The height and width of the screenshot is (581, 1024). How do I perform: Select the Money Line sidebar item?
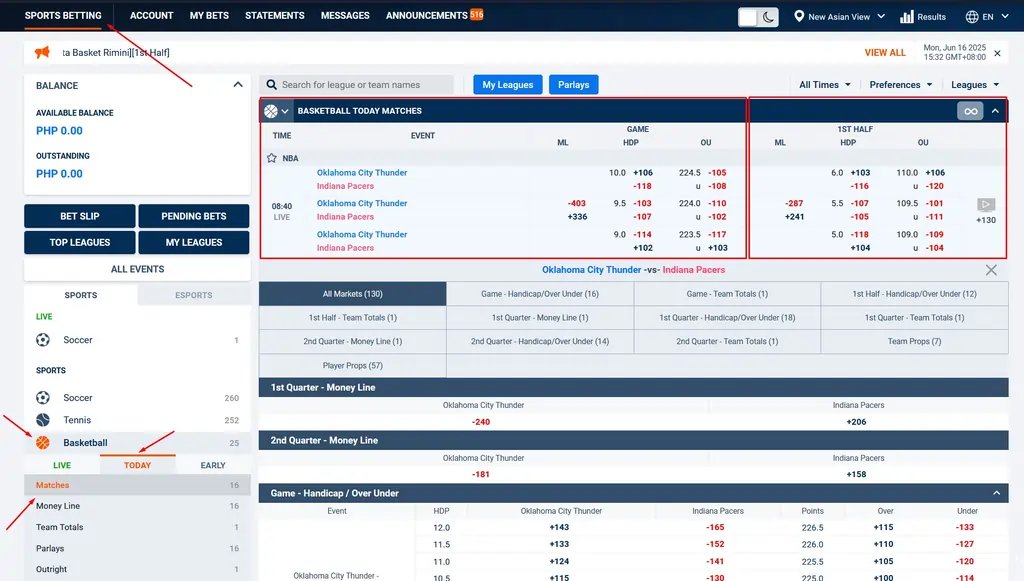137,506
